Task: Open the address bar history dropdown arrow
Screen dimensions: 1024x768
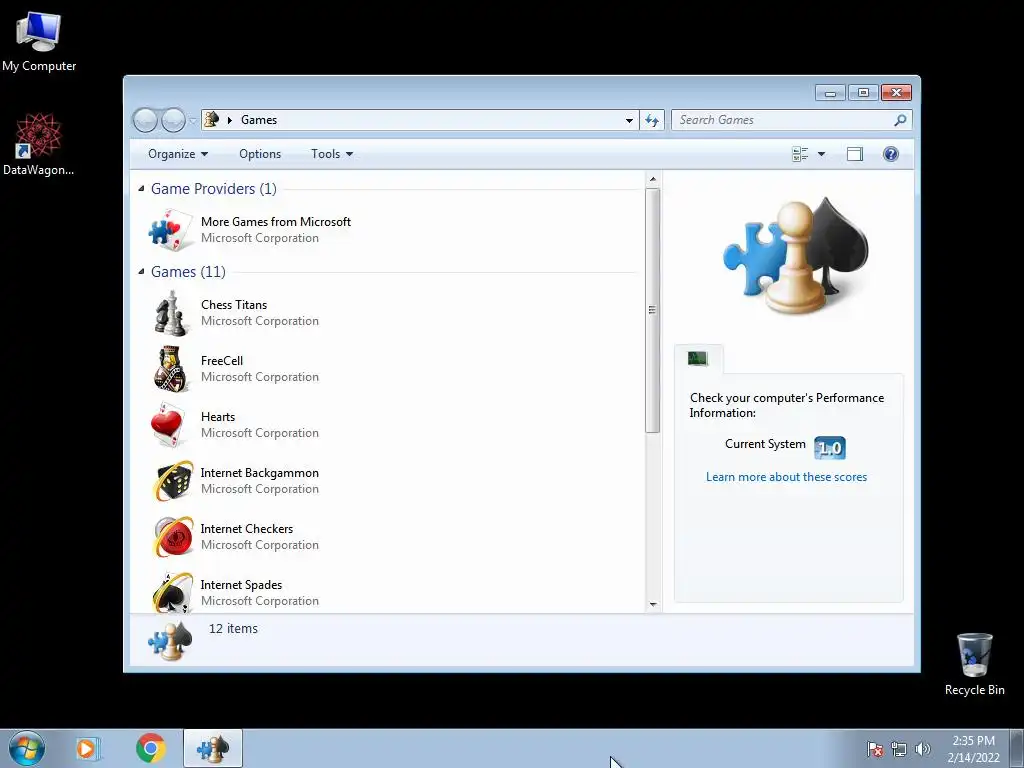Action: pyautogui.click(x=629, y=120)
